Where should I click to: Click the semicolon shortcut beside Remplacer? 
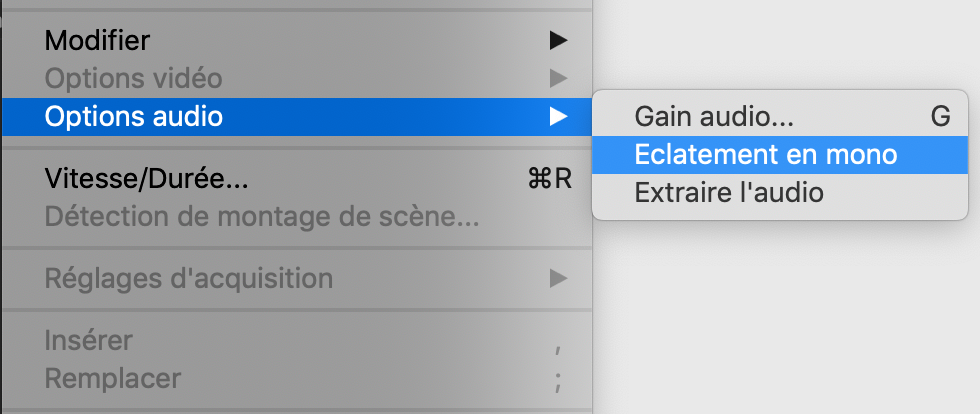coord(558,380)
